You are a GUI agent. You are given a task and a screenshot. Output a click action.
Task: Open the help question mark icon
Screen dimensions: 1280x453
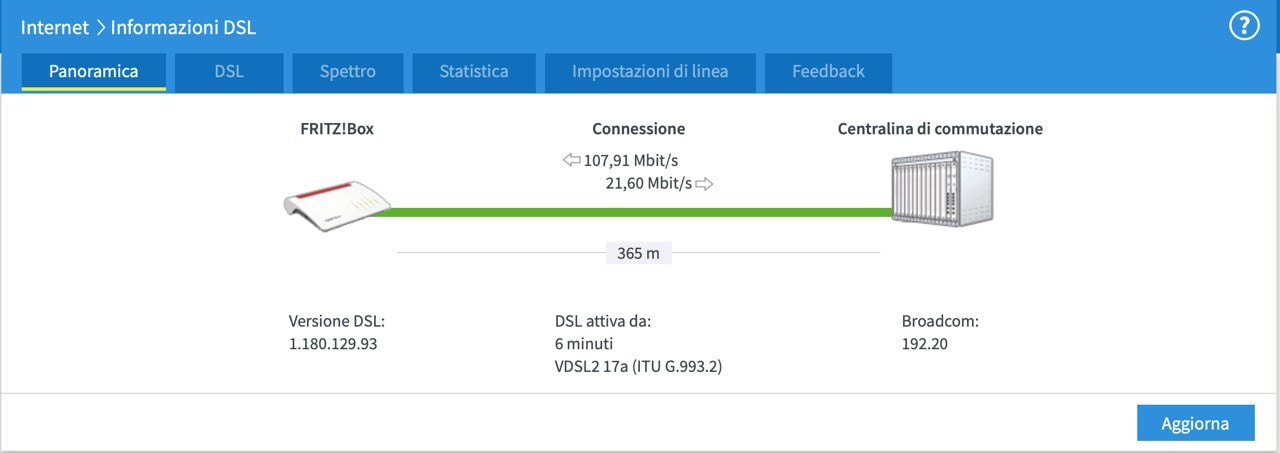pos(1244,27)
